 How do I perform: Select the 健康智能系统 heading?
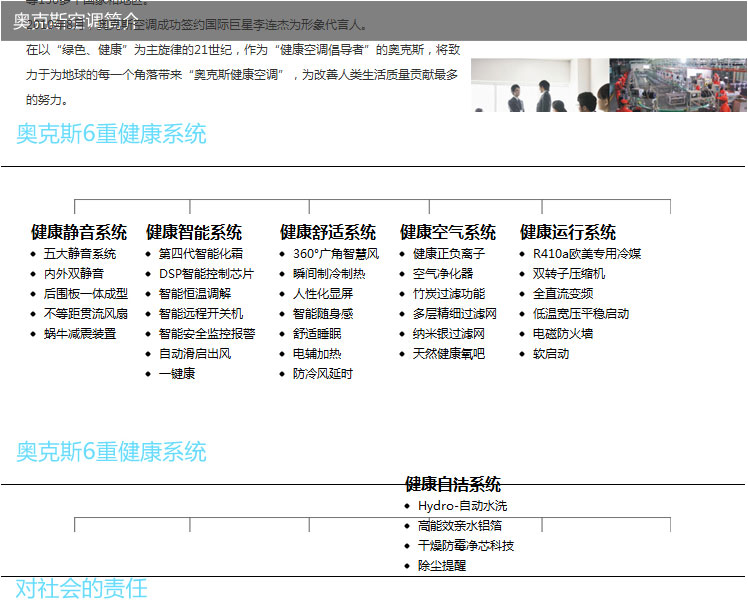pos(194,232)
